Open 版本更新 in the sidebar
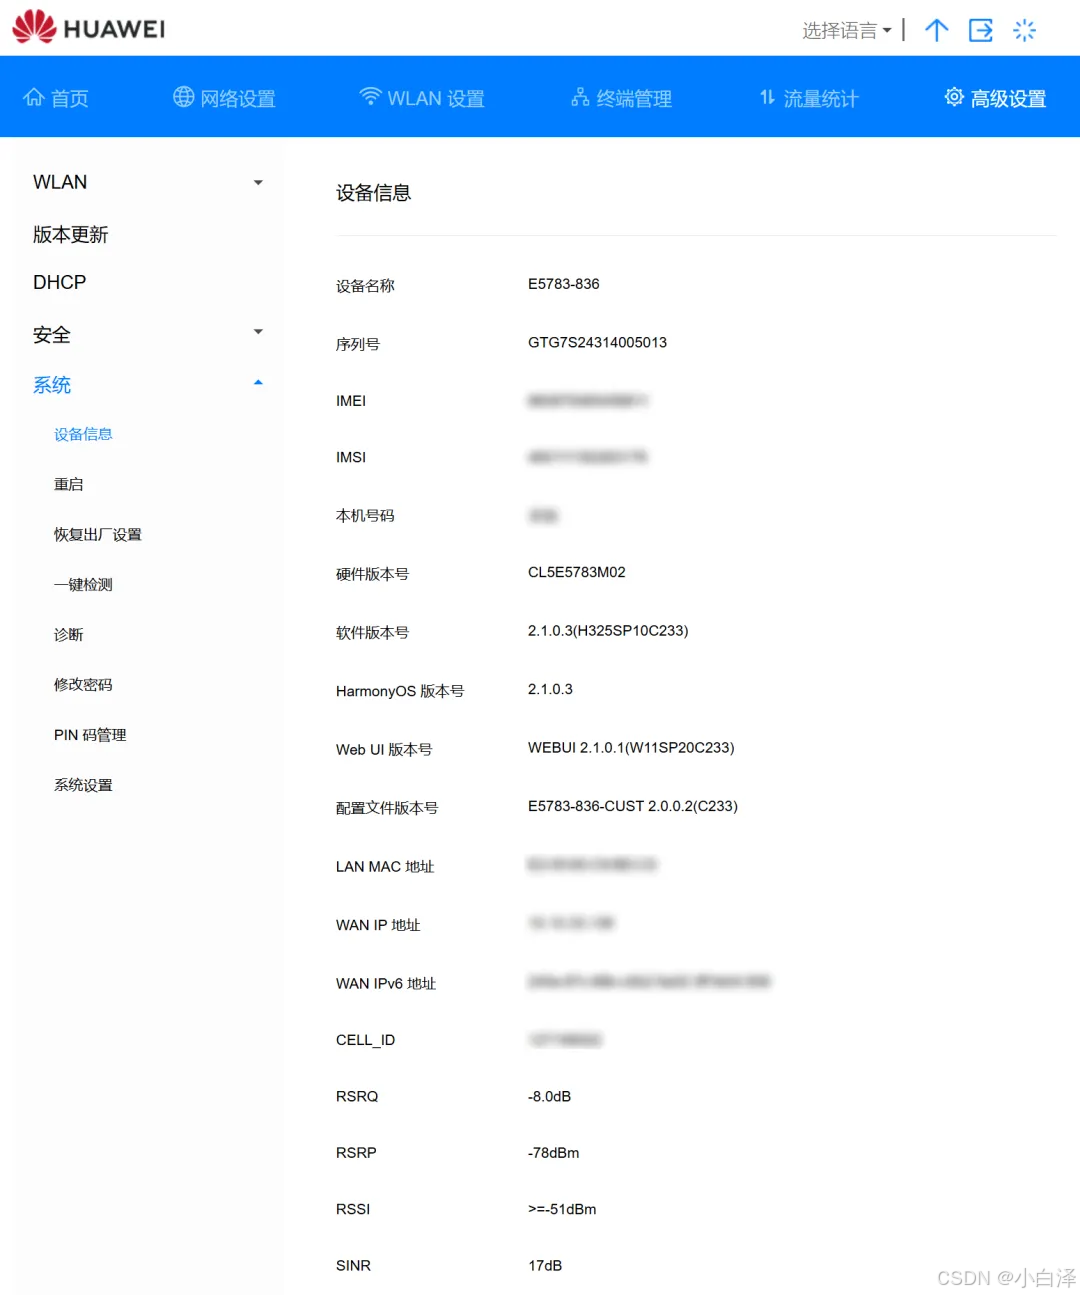Screen dimensions: 1080x1295 pos(70,234)
